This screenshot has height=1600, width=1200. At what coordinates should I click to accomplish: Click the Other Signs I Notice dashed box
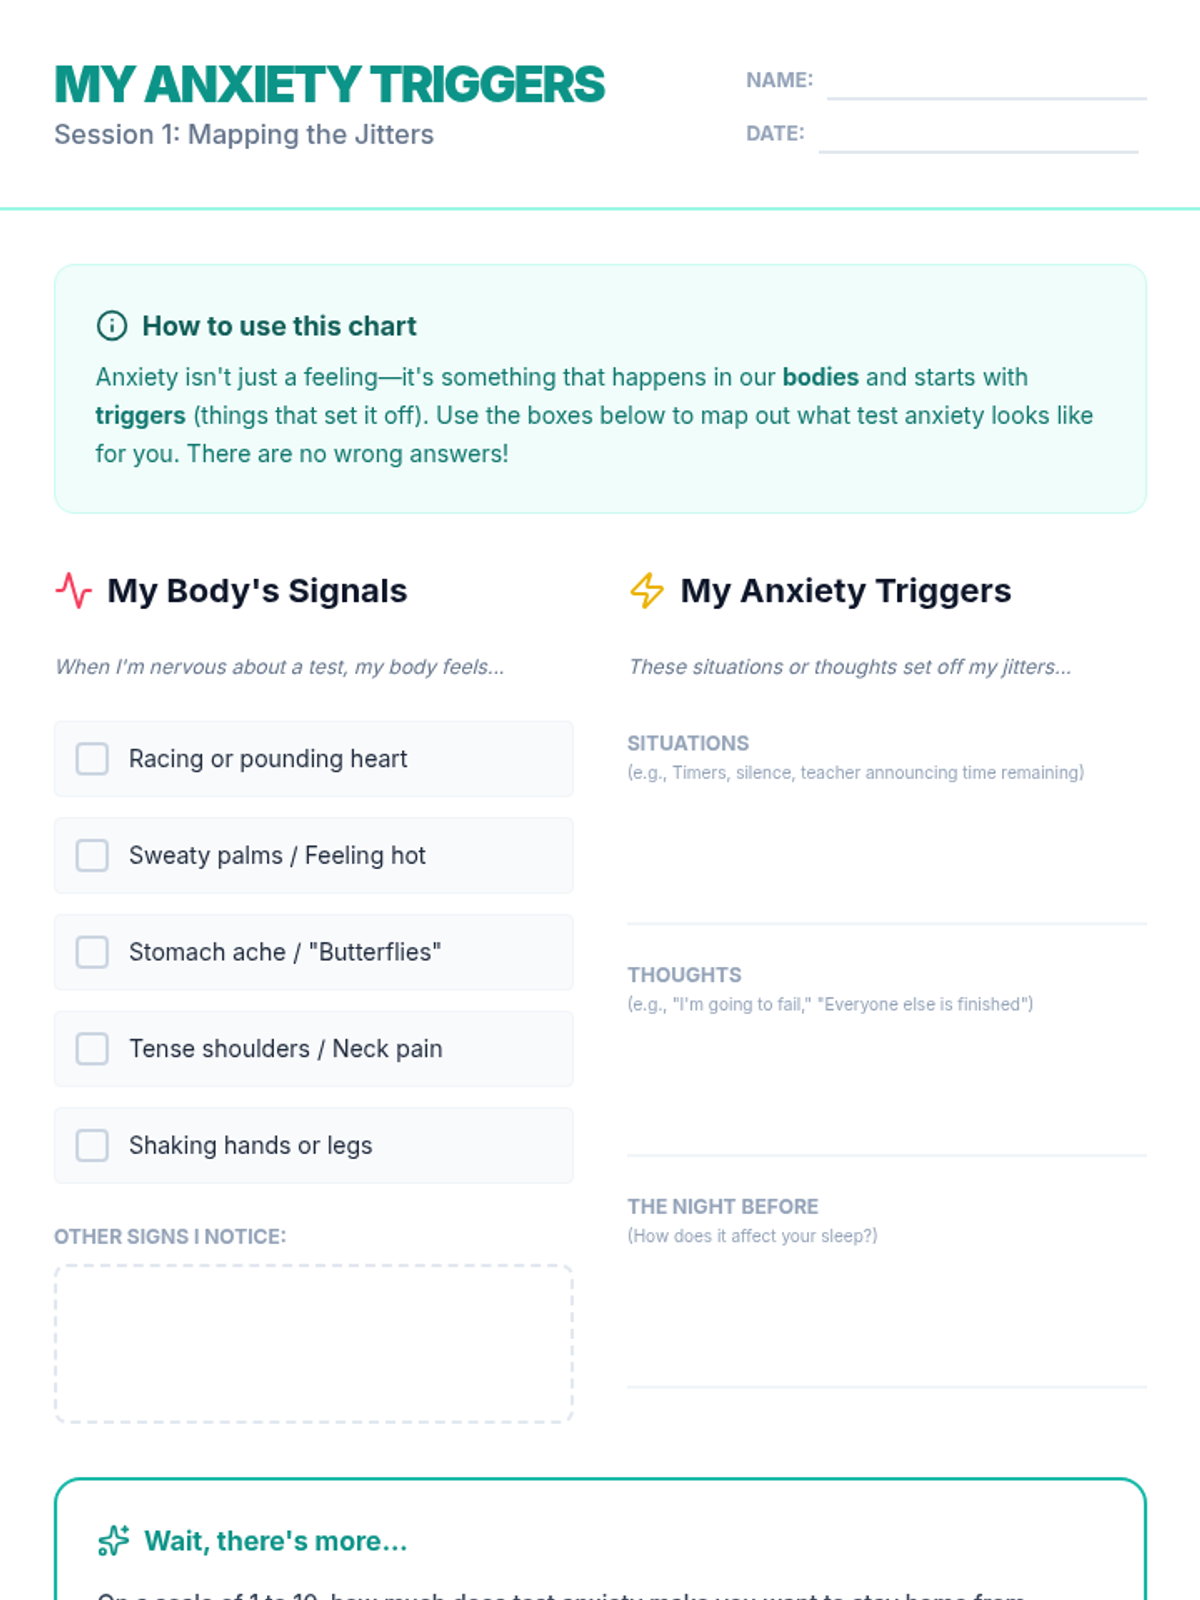coord(313,1343)
